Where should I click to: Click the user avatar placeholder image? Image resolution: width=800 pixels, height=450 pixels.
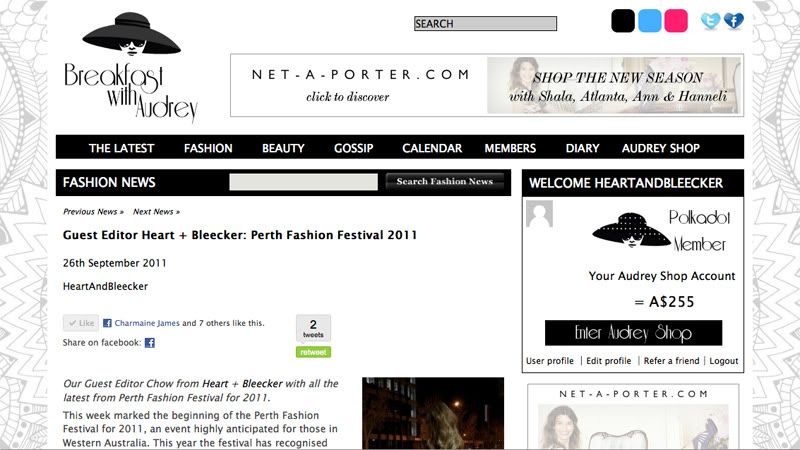click(539, 213)
